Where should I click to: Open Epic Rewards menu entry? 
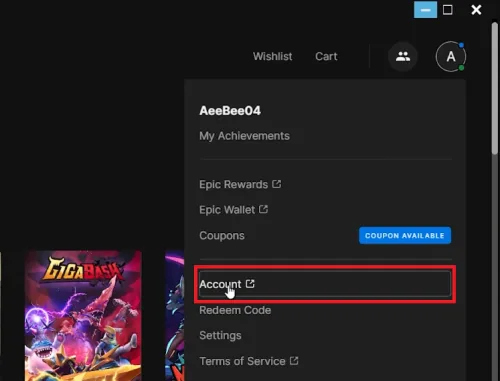(240, 184)
